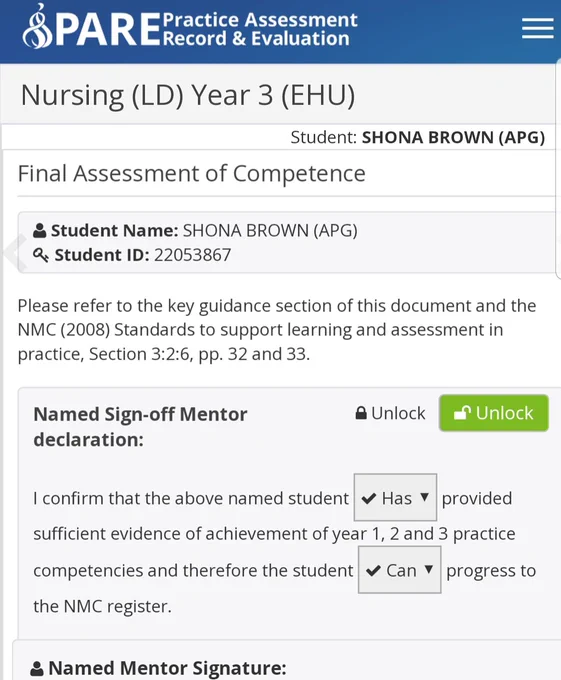
Task: Click the Named Sign-off Mentor declaration title
Action: point(140,427)
